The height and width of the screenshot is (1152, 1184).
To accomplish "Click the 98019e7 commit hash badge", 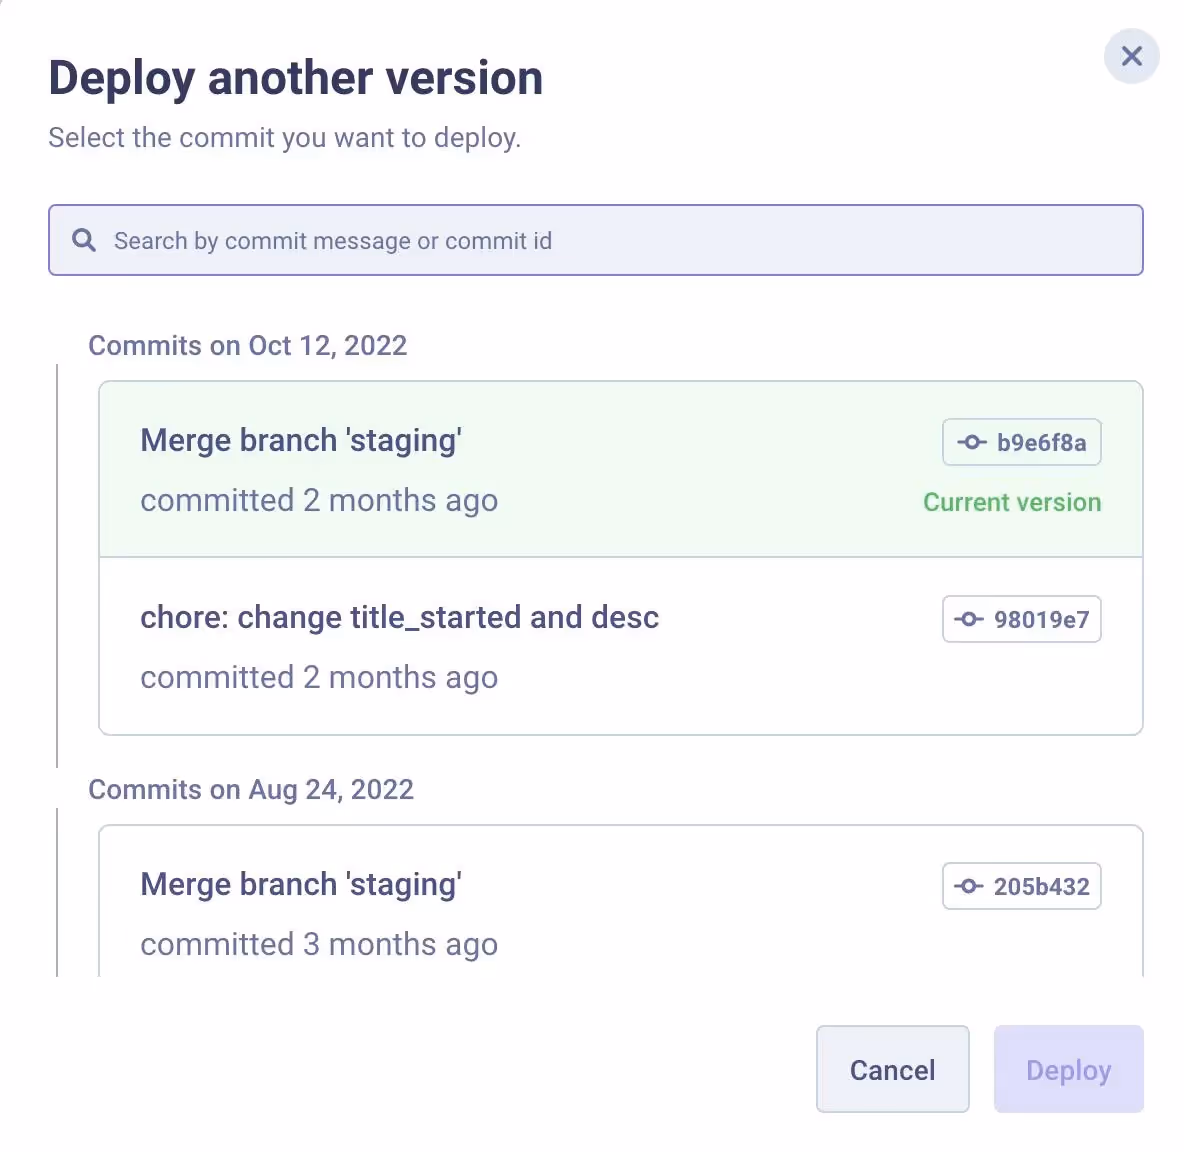I will pyautogui.click(x=1021, y=619).
